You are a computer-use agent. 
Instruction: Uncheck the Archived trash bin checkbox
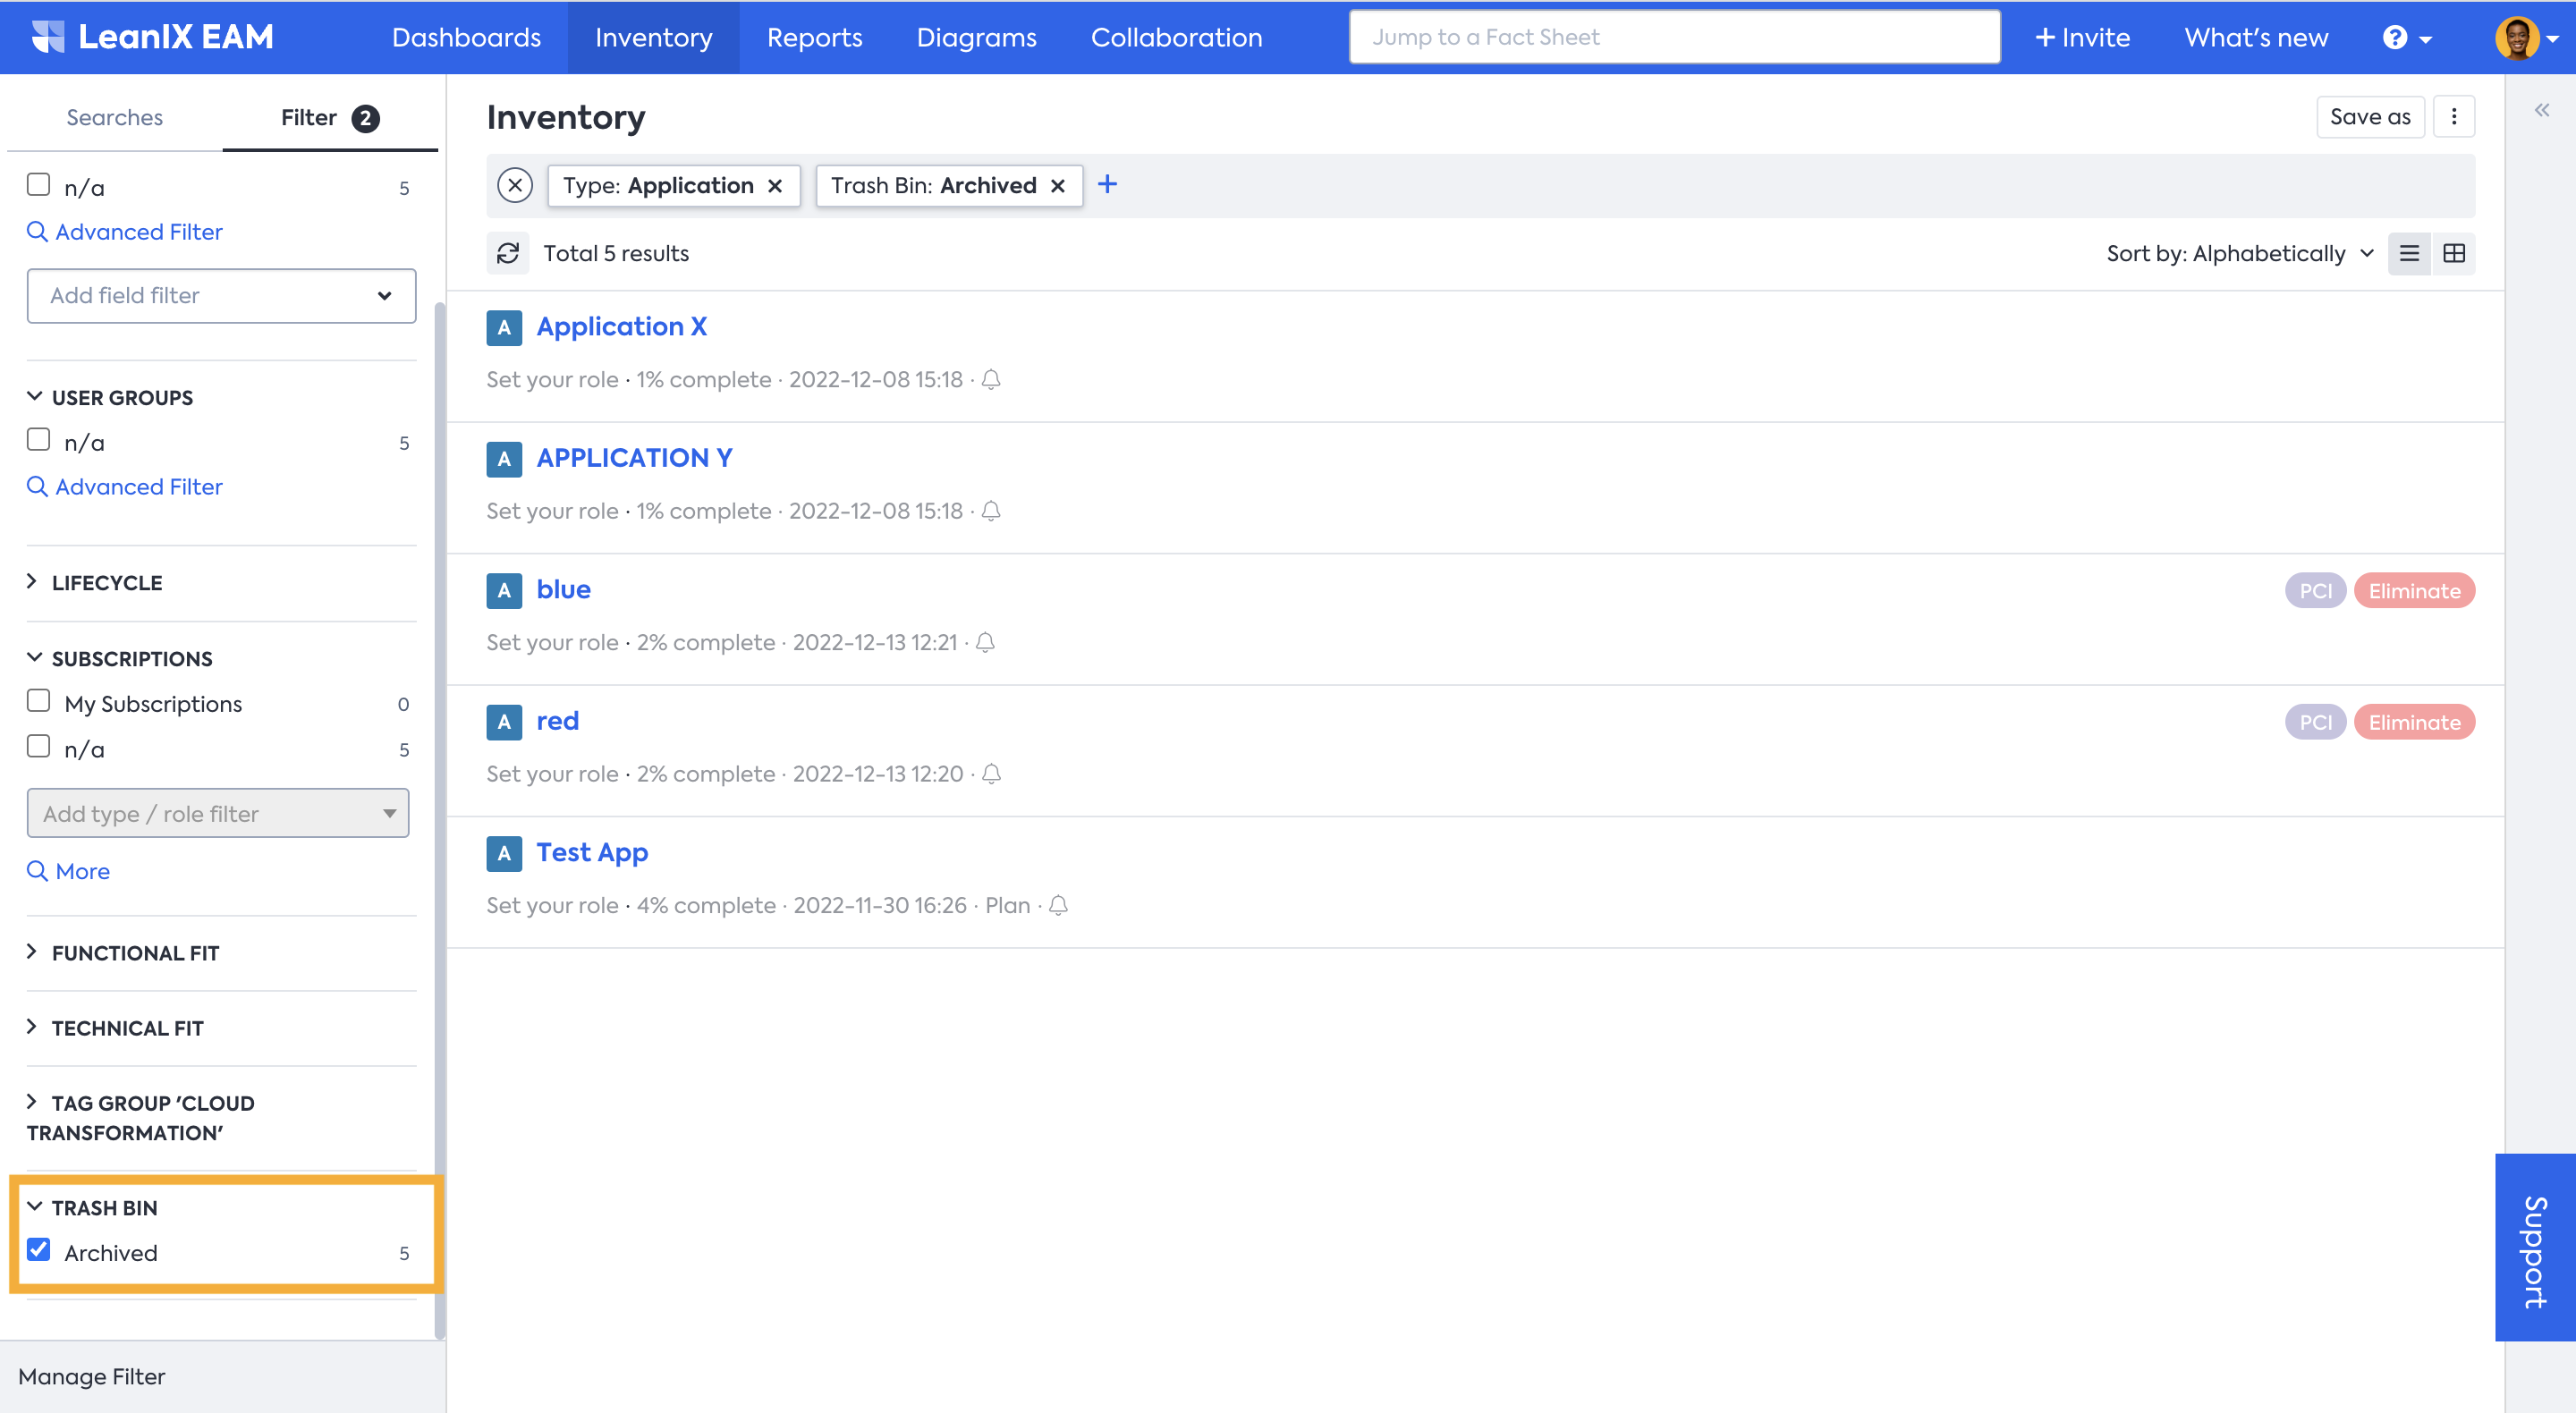pyautogui.click(x=39, y=1250)
